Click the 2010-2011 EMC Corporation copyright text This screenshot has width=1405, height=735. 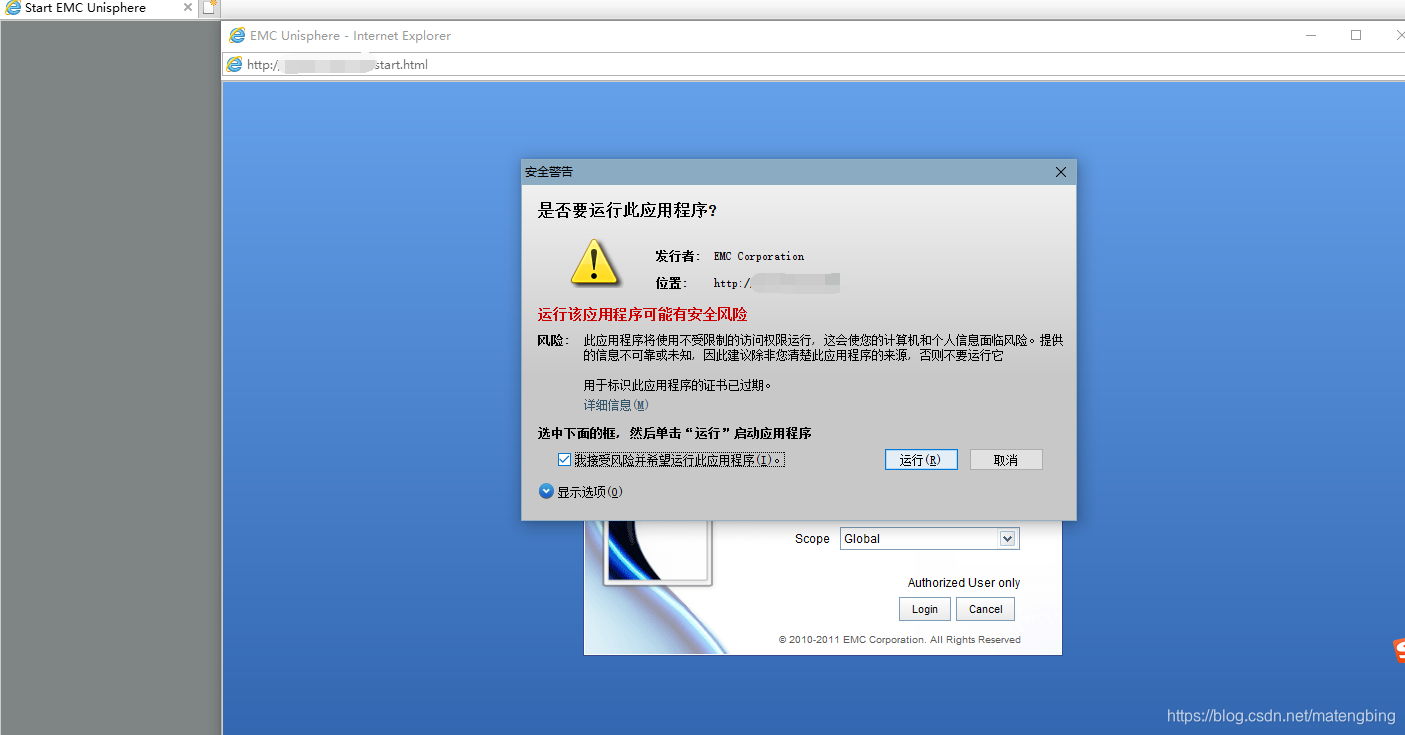point(900,640)
